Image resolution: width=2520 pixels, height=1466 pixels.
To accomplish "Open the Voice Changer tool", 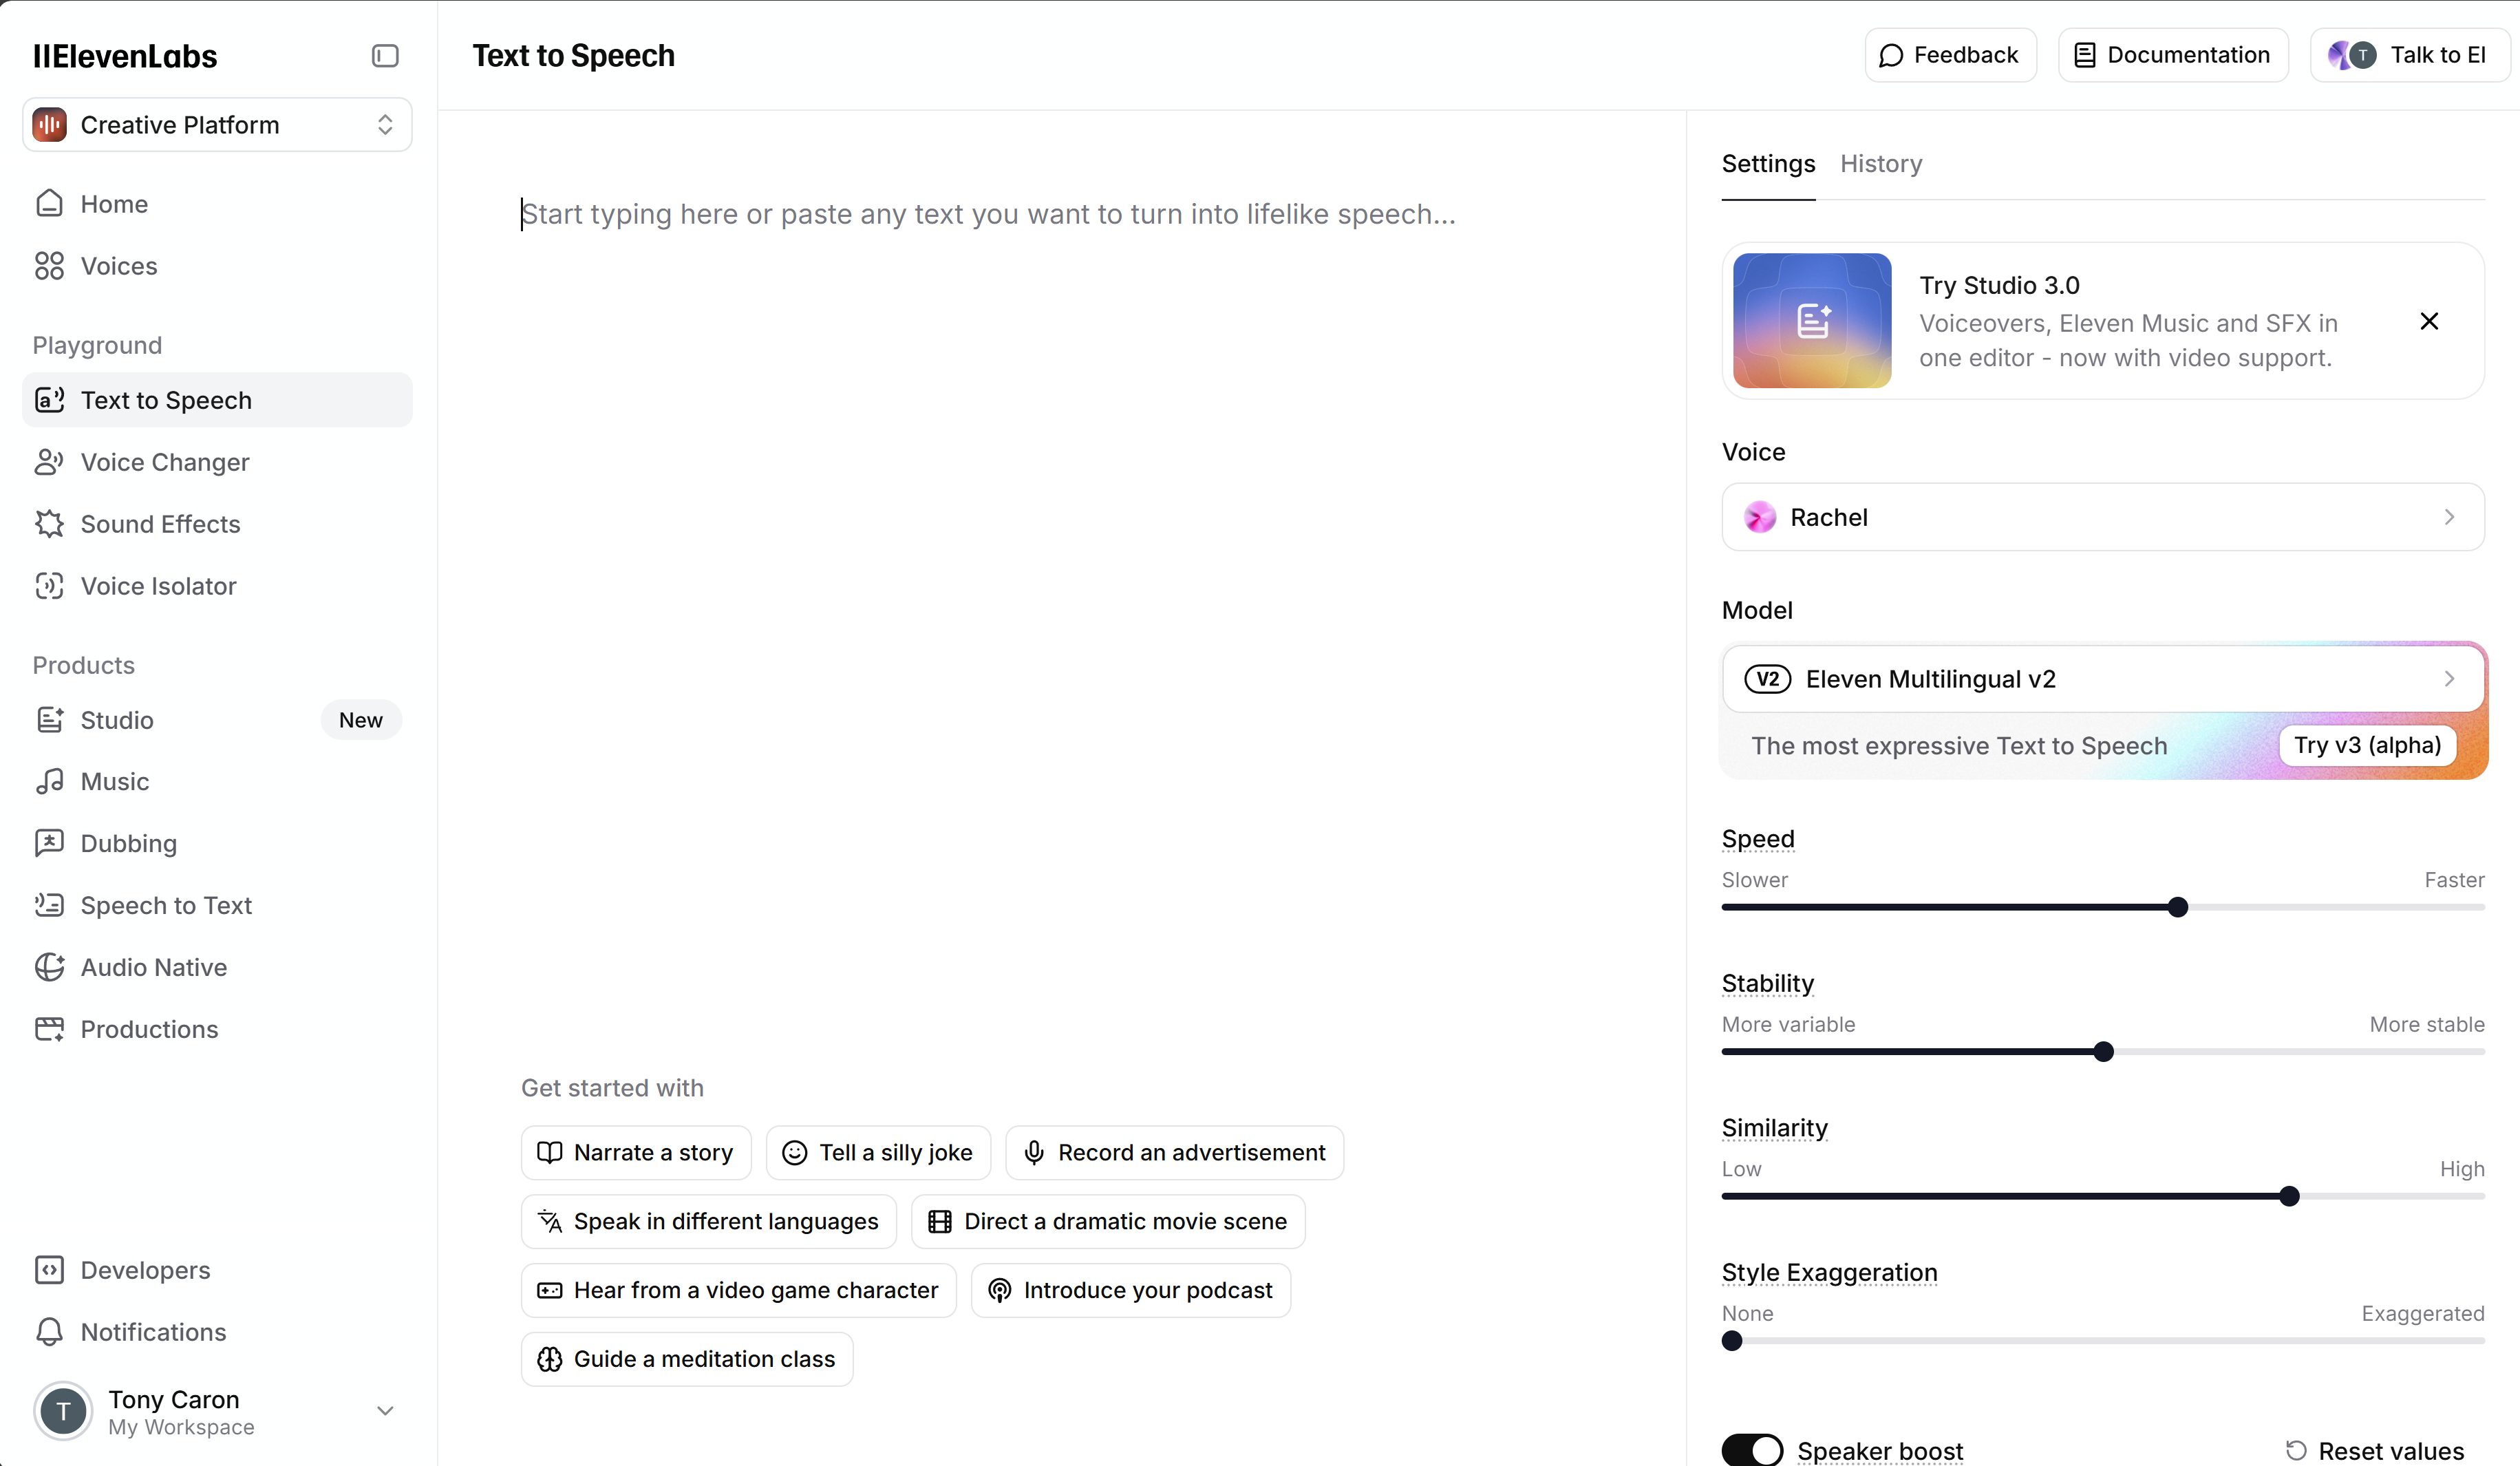I will [165, 462].
